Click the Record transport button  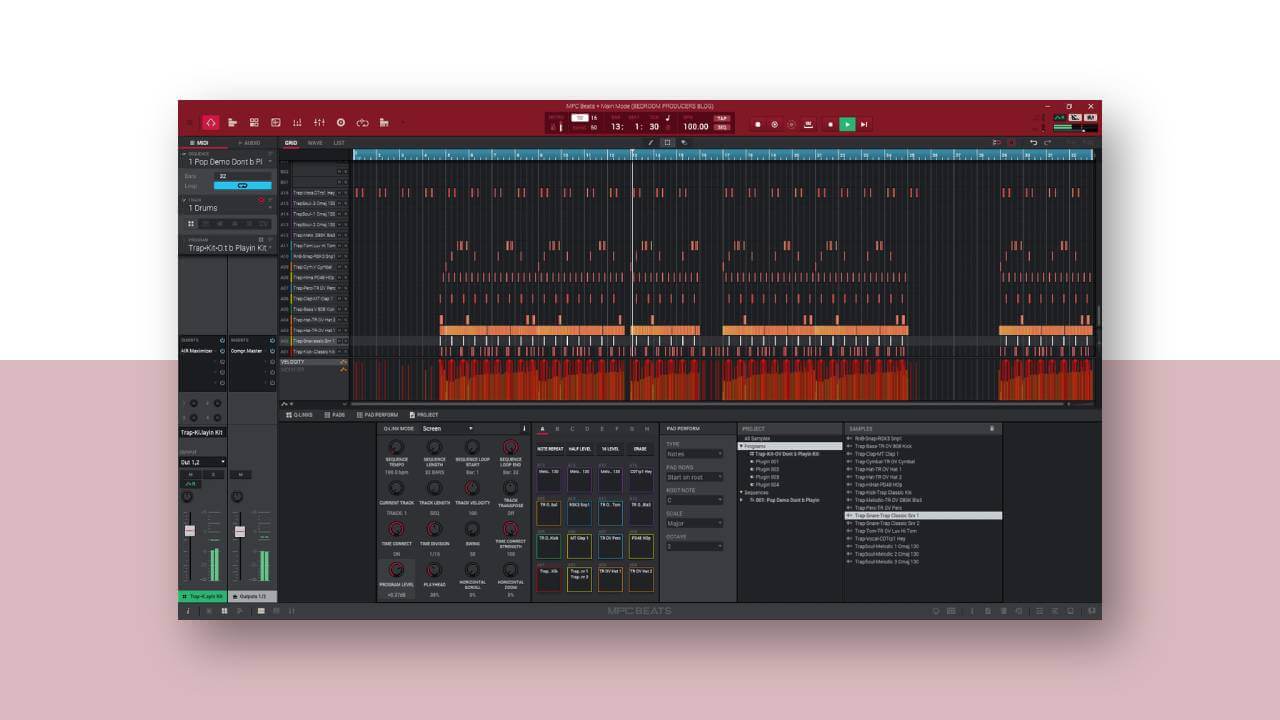pyautogui.click(x=757, y=124)
